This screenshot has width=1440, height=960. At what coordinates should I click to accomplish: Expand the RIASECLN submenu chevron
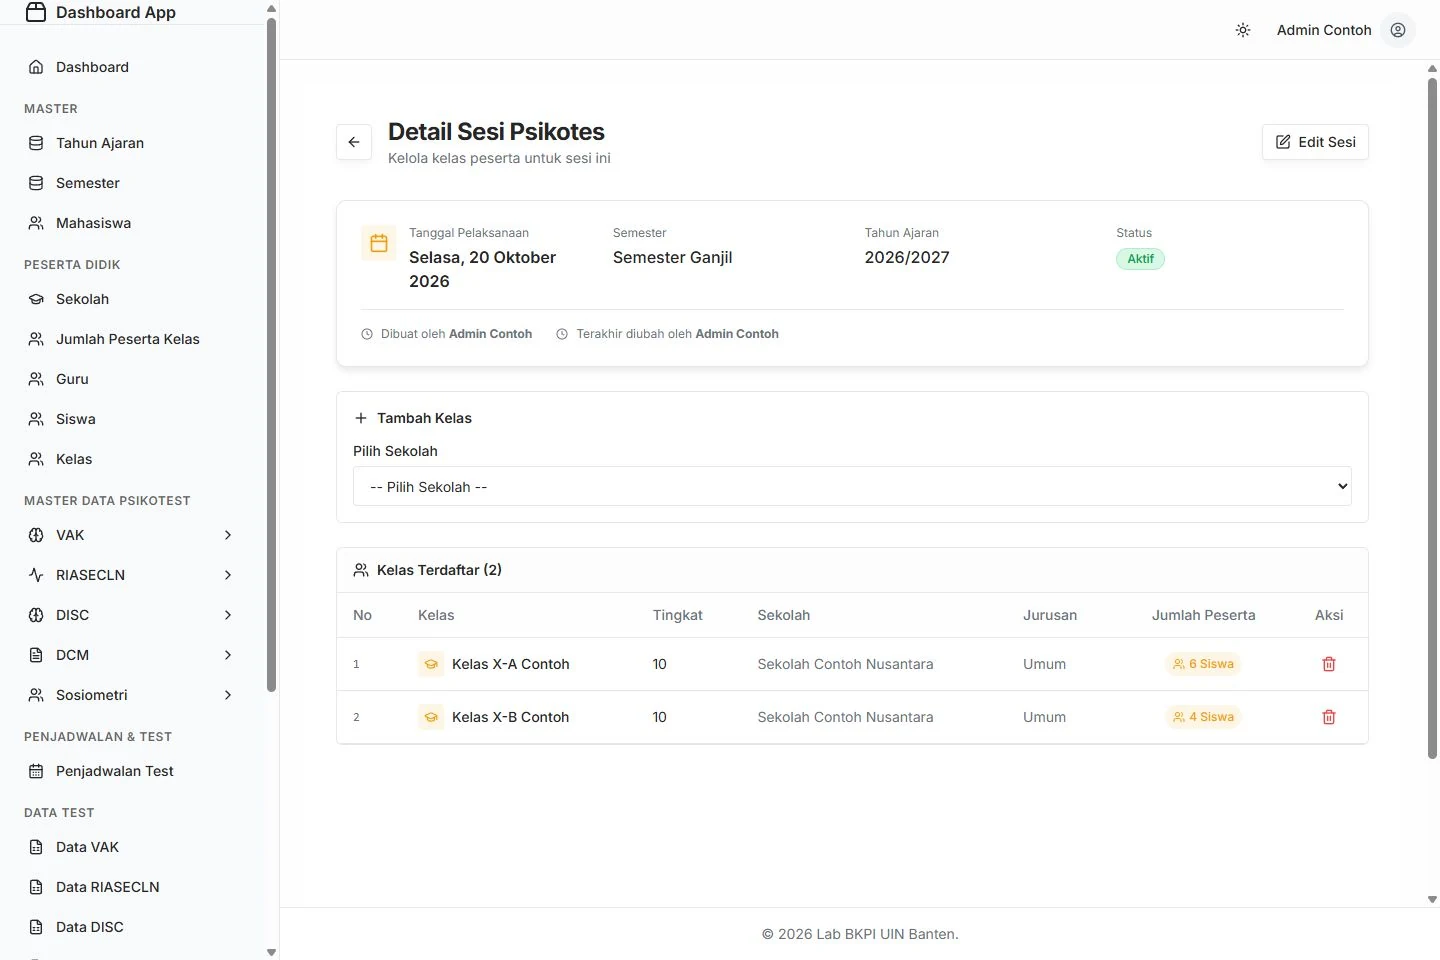228,575
